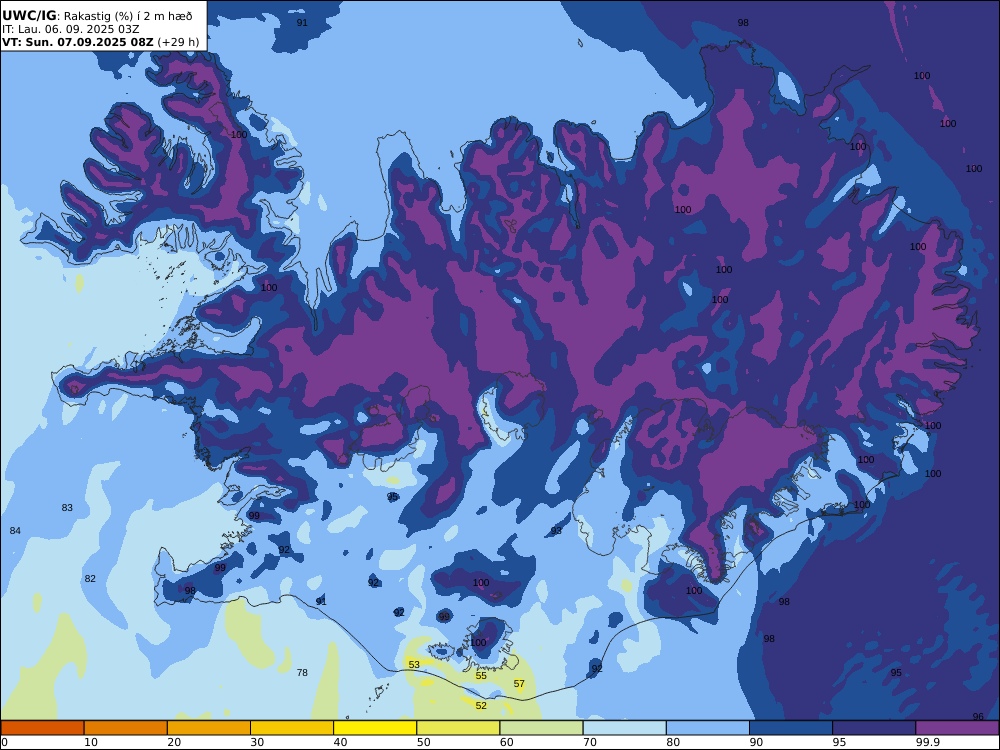Click the purple legend swatch above 99.9
1000x750 pixels.
[957, 728]
